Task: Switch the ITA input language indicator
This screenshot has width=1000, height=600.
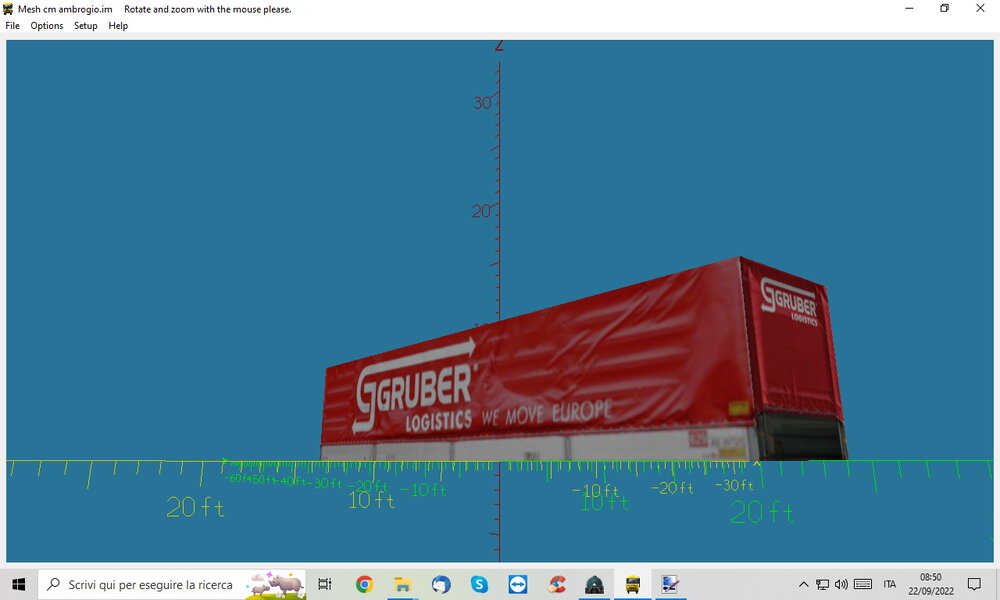Action: tap(890, 584)
